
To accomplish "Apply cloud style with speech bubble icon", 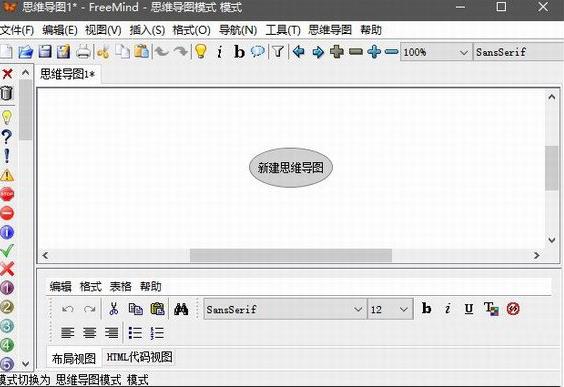I will [258, 52].
